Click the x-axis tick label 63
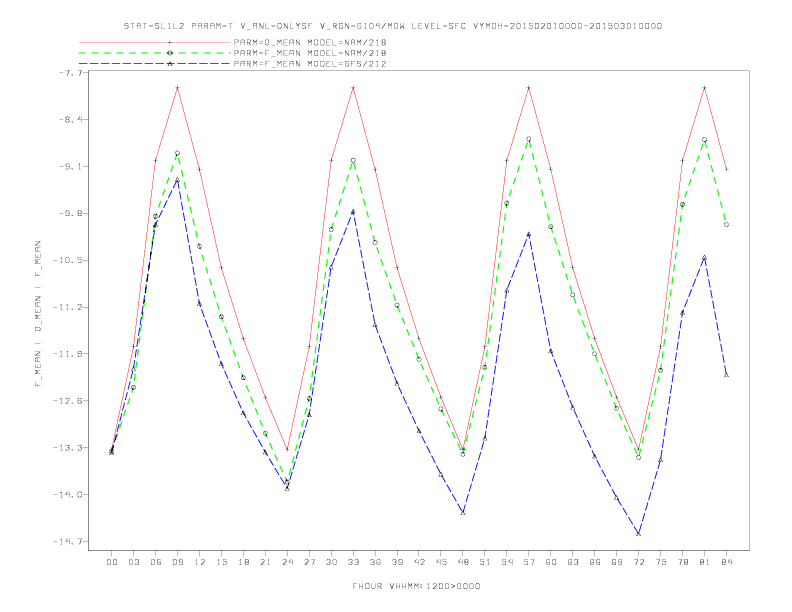This screenshot has height=612, width=792. point(573,562)
